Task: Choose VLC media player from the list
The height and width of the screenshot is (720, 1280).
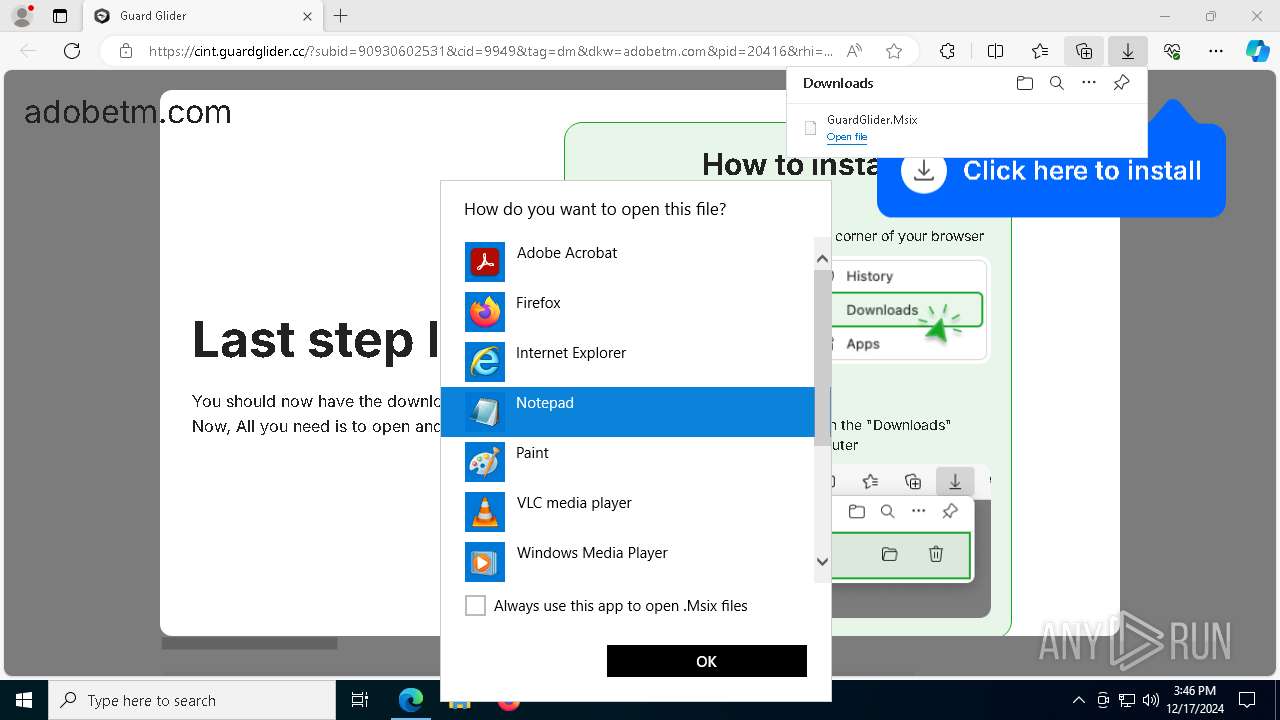Action: (x=628, y=512)
